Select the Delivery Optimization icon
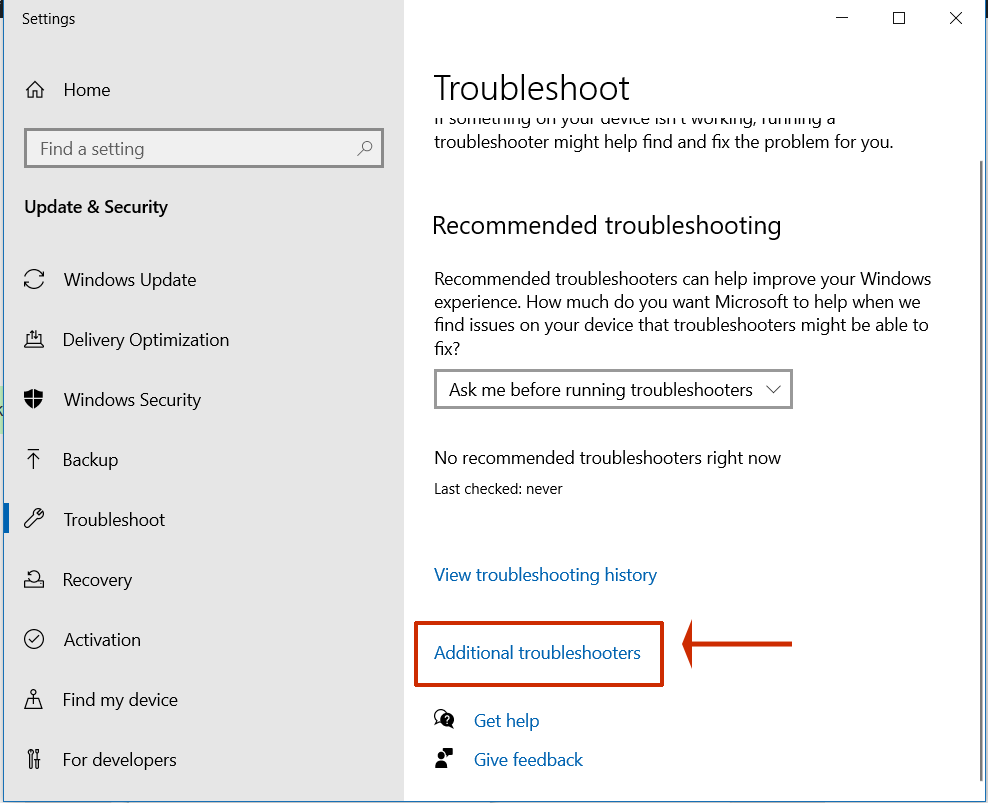The width and height of the screenshot is (988, 803). 34,340
